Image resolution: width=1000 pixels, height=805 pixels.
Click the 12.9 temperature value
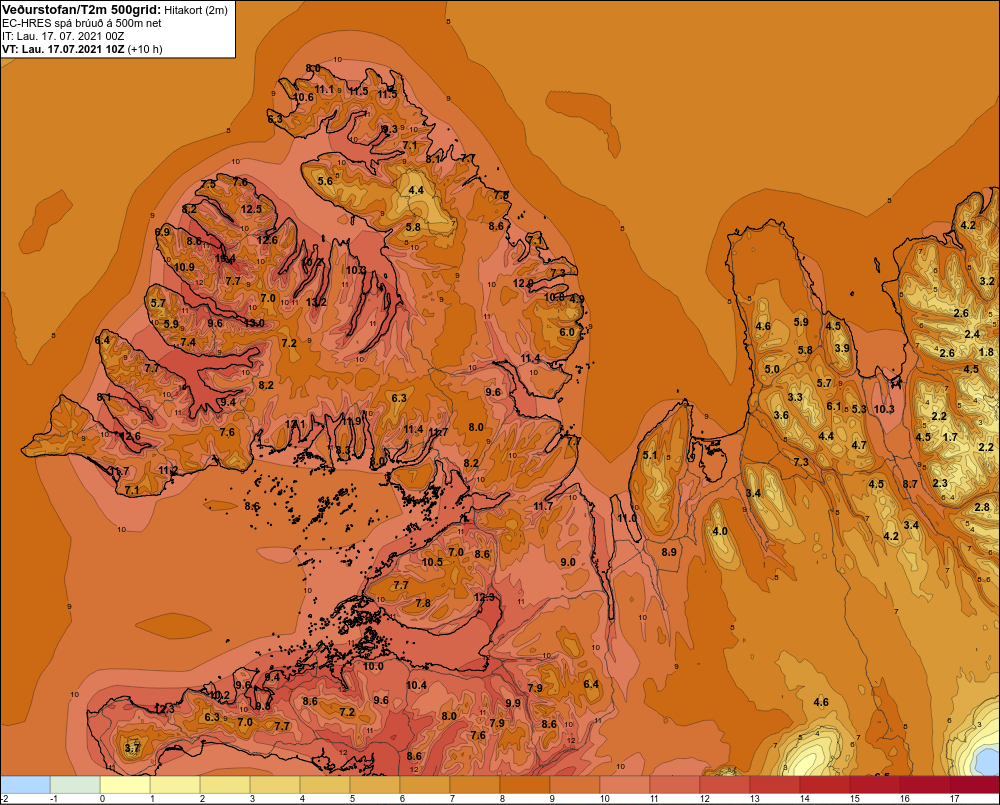click(x=523, y=283)
